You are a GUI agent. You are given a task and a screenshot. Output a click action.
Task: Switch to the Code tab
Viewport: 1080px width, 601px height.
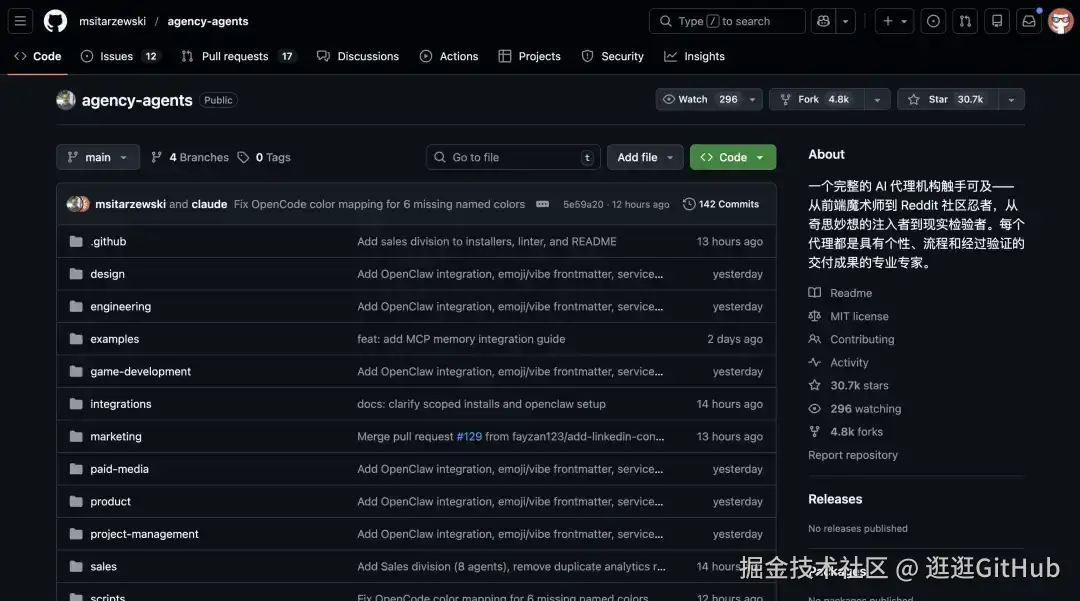point(38,56)
